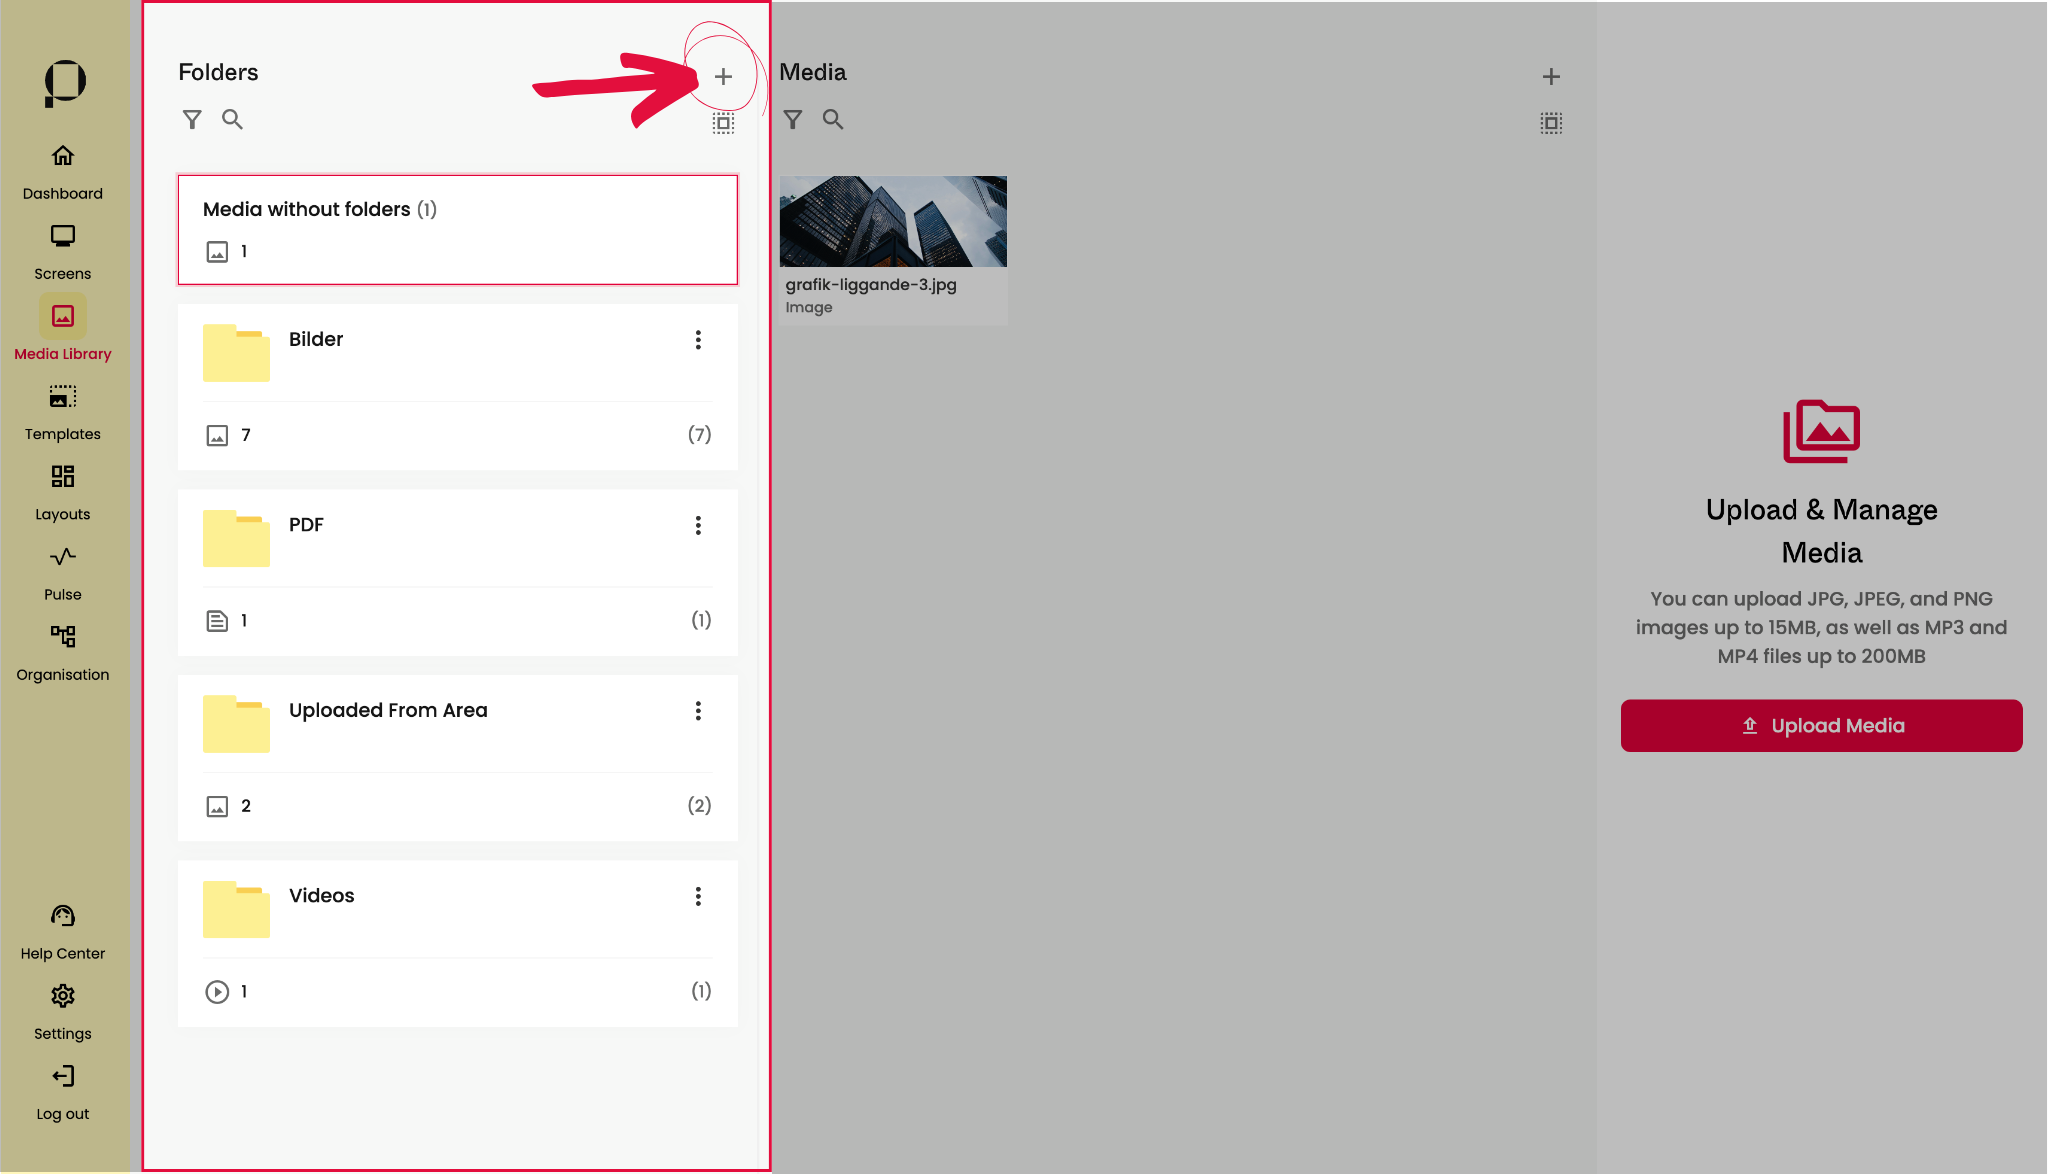Open Uploaded From Area folder options
The width and height of the screenshot is (2048, 1174).
698,711
